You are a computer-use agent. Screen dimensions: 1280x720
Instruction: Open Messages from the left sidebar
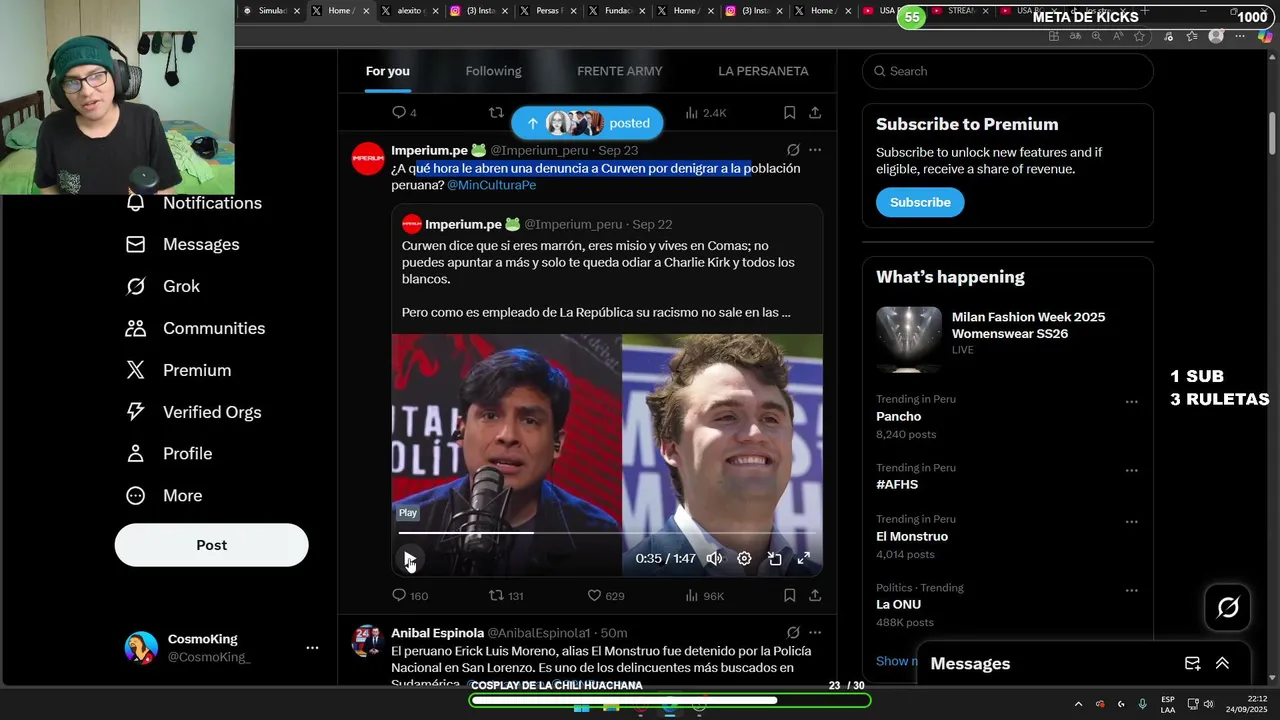(183, 244)
